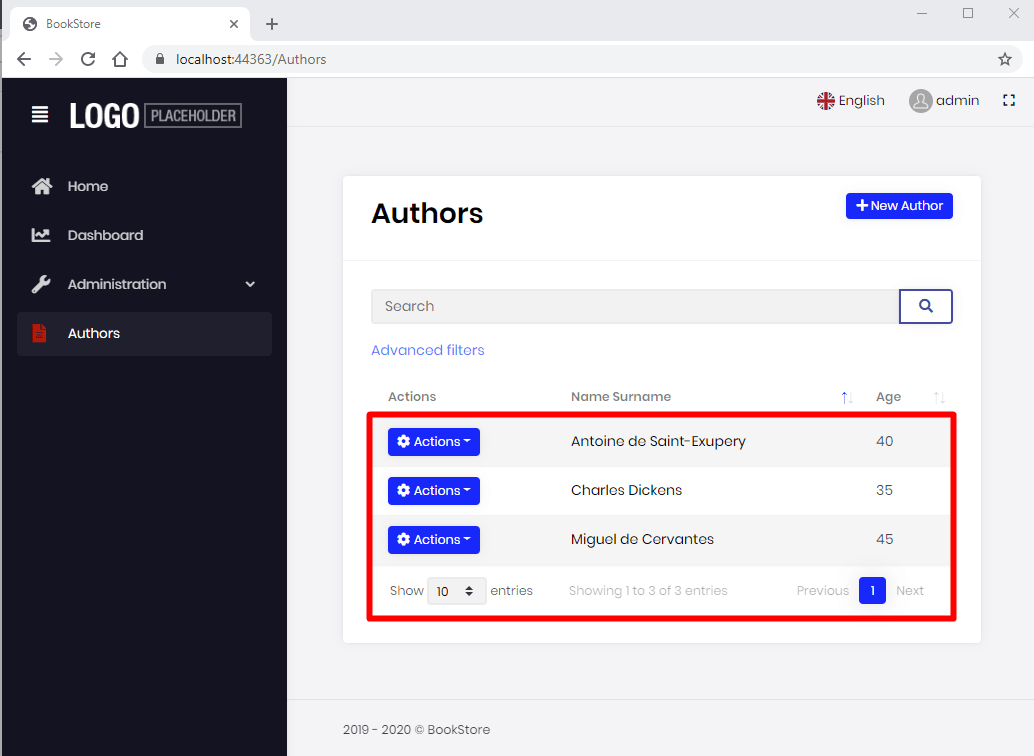Select Authors in the sidebar menu
Image resolution: width=1034 pixels, height=756 pixels.
tap(144, 333)
